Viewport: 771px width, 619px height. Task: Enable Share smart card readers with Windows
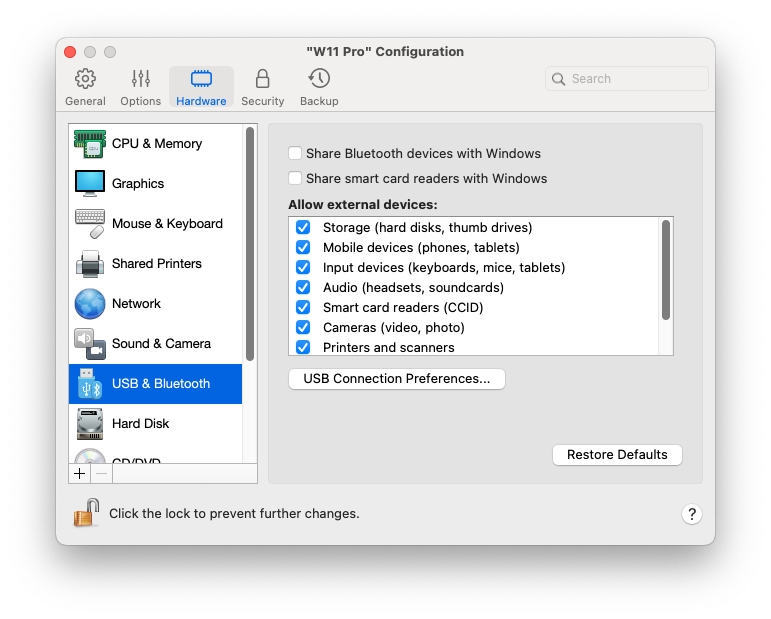295,179
